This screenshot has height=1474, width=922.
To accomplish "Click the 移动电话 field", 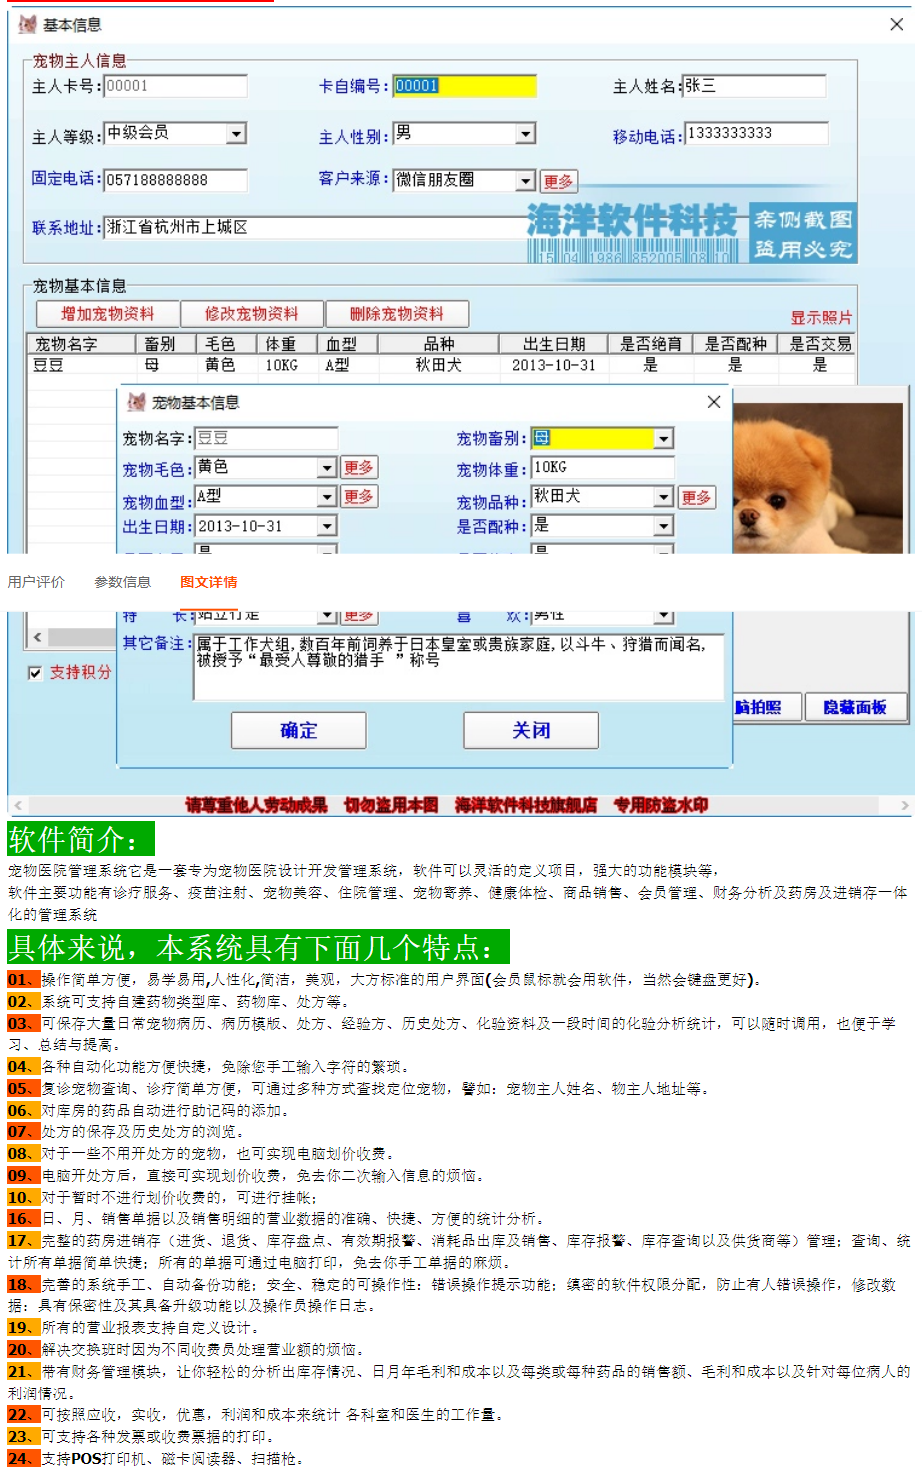I will [756, 134].
